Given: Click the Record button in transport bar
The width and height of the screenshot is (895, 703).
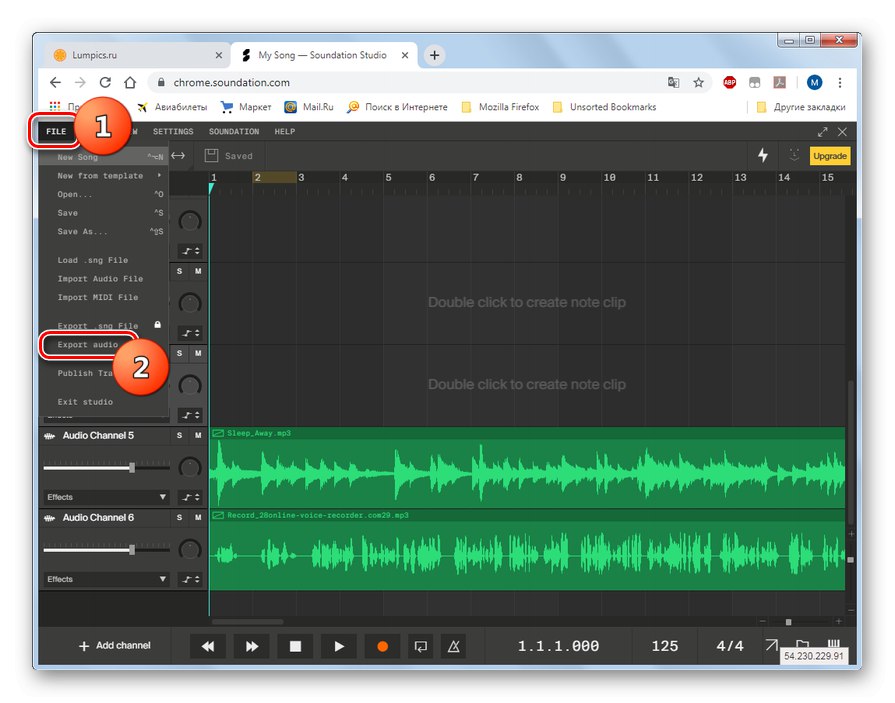Looking at the screenshot, I should [x=382, y=647].
